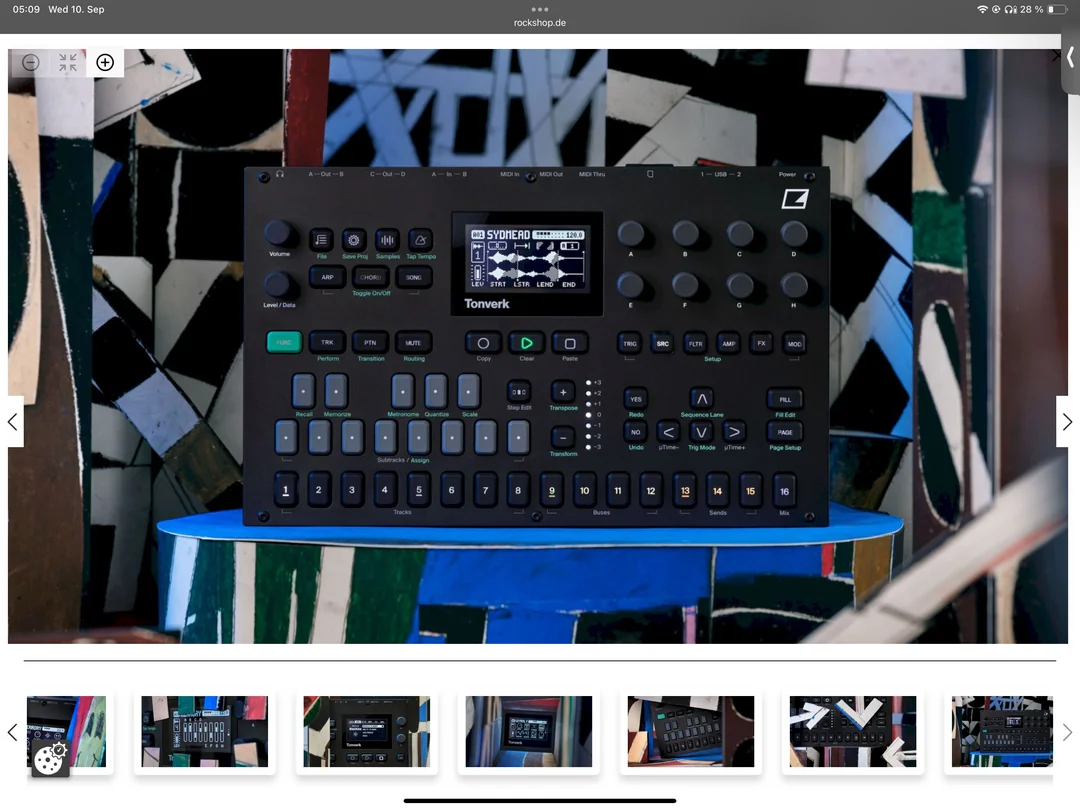This screenshot has height=809, width=1080.
Task: Open the sixth thumbnail with white arrows
Action: coord(852,732)
